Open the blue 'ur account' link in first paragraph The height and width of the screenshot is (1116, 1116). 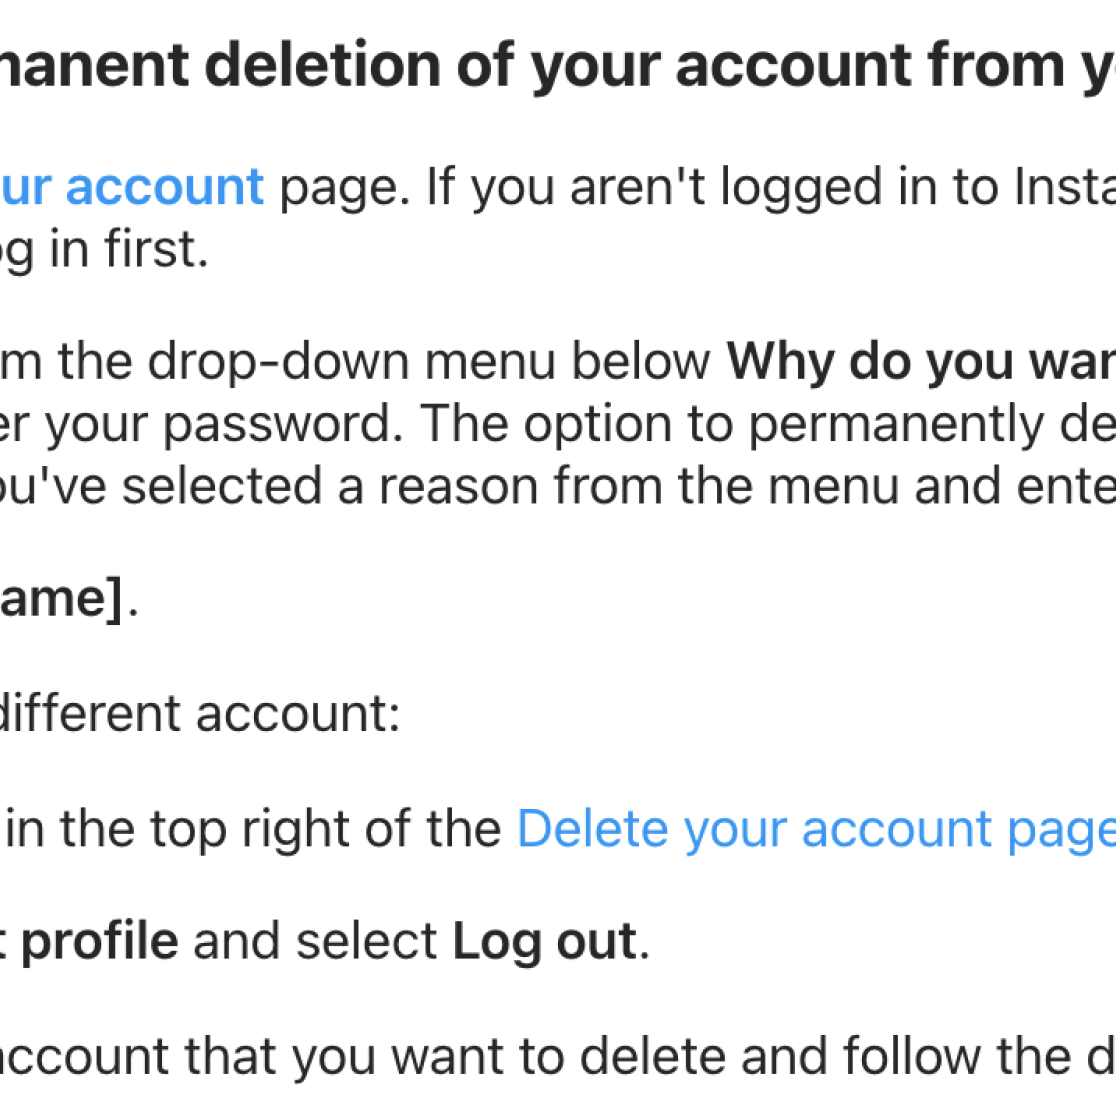coord(132,188)
